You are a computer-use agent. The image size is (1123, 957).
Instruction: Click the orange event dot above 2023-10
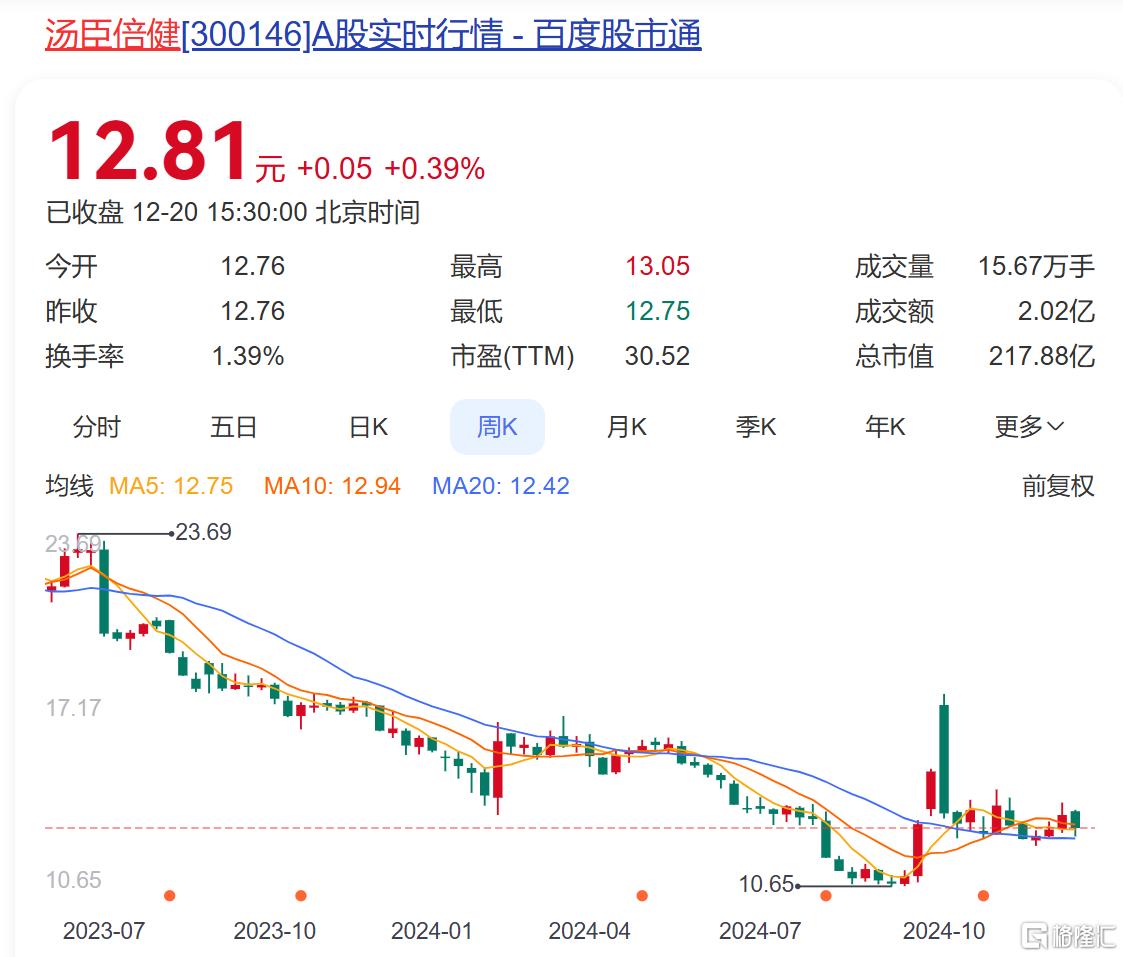[x=301, y=895]
